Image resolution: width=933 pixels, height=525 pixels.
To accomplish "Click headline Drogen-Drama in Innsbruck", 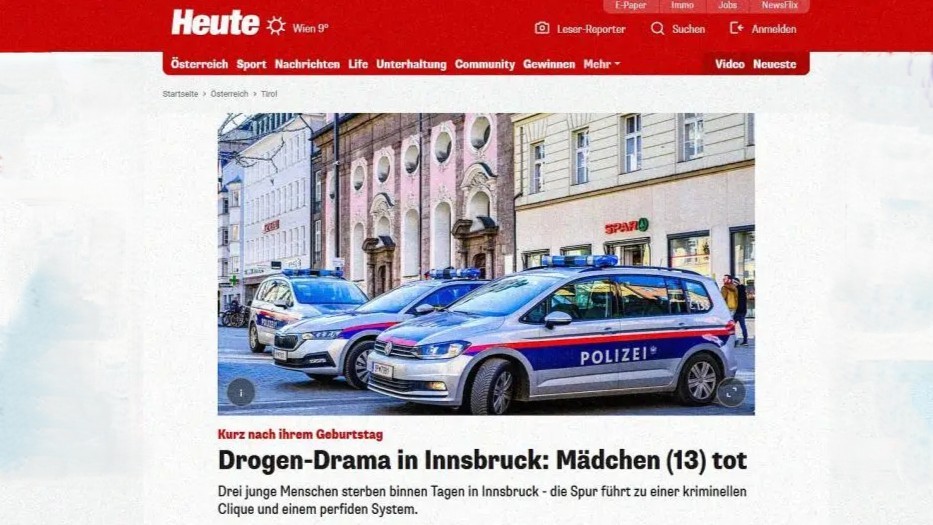I will click(482, 460).
